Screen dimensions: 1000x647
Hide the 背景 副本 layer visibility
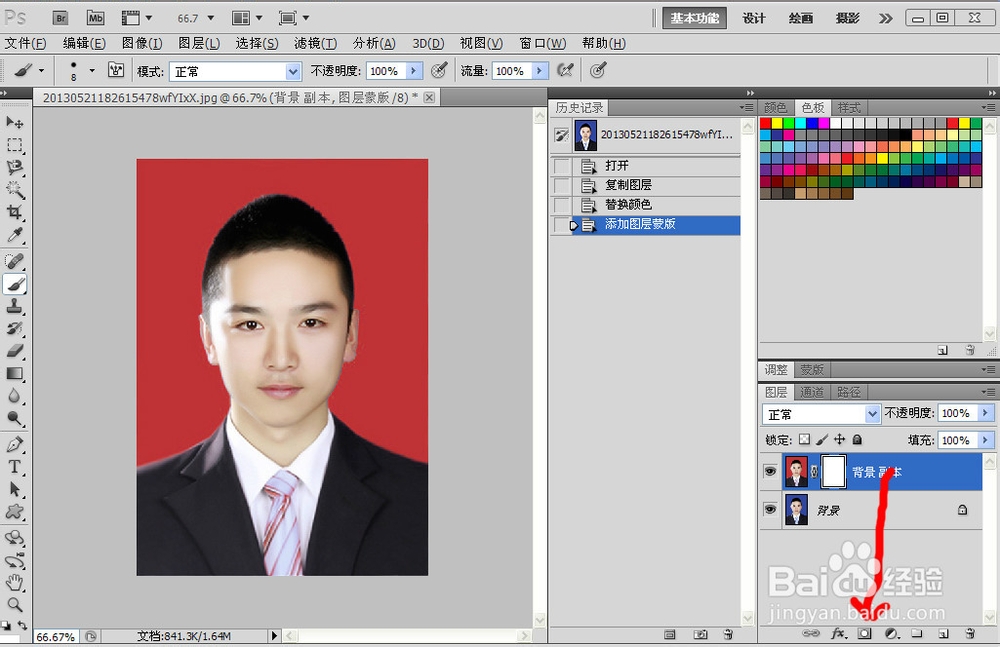tap(770, 470)
